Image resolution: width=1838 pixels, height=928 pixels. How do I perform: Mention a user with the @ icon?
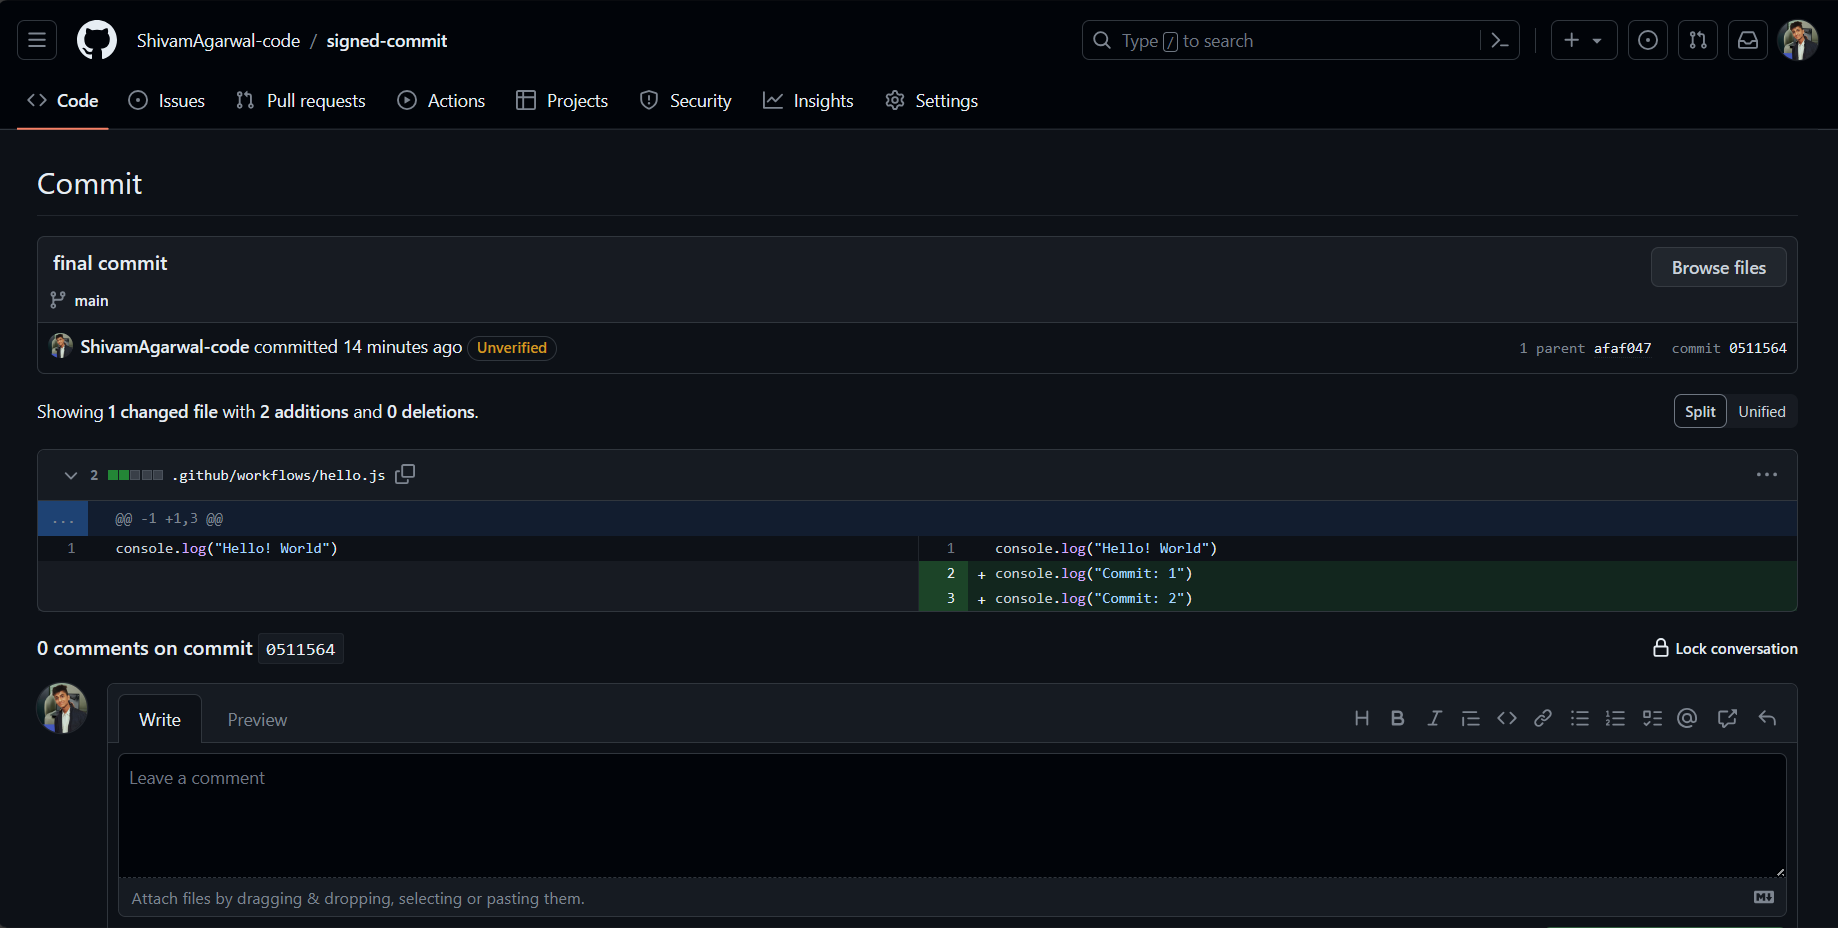point(1688,718)
